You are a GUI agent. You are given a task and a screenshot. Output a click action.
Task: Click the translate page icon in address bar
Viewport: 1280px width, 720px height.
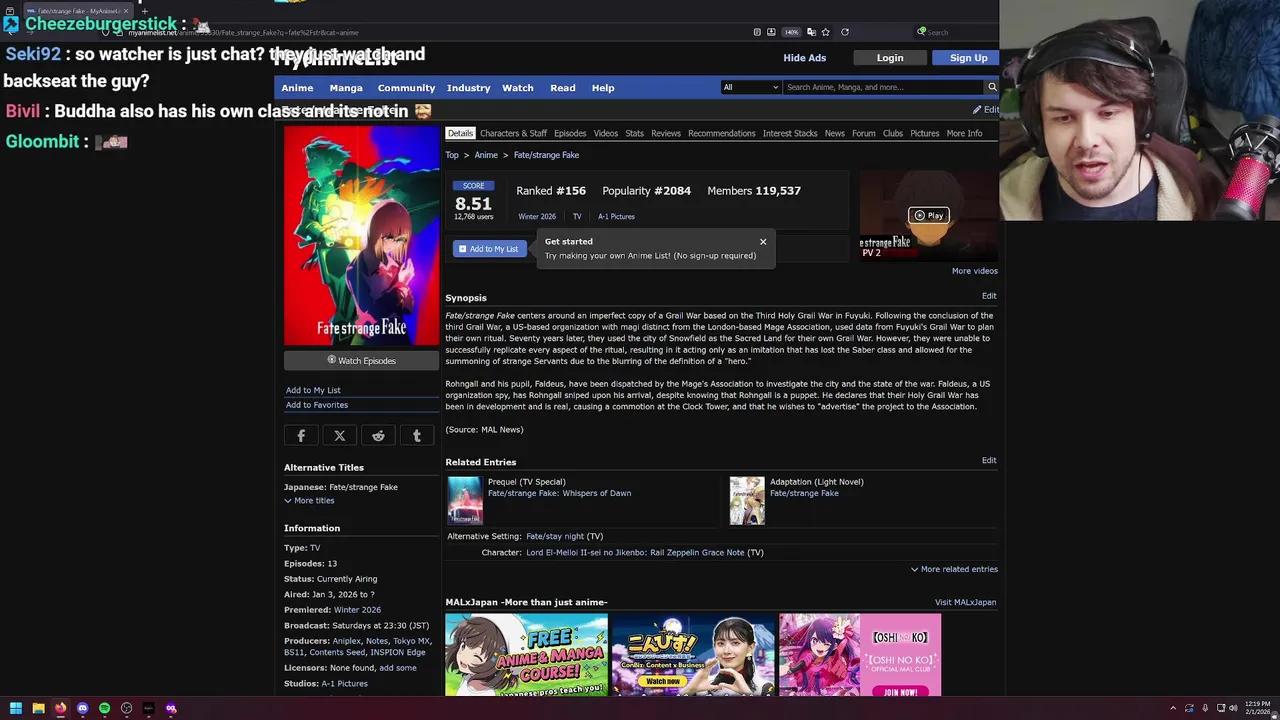[811, 32]
